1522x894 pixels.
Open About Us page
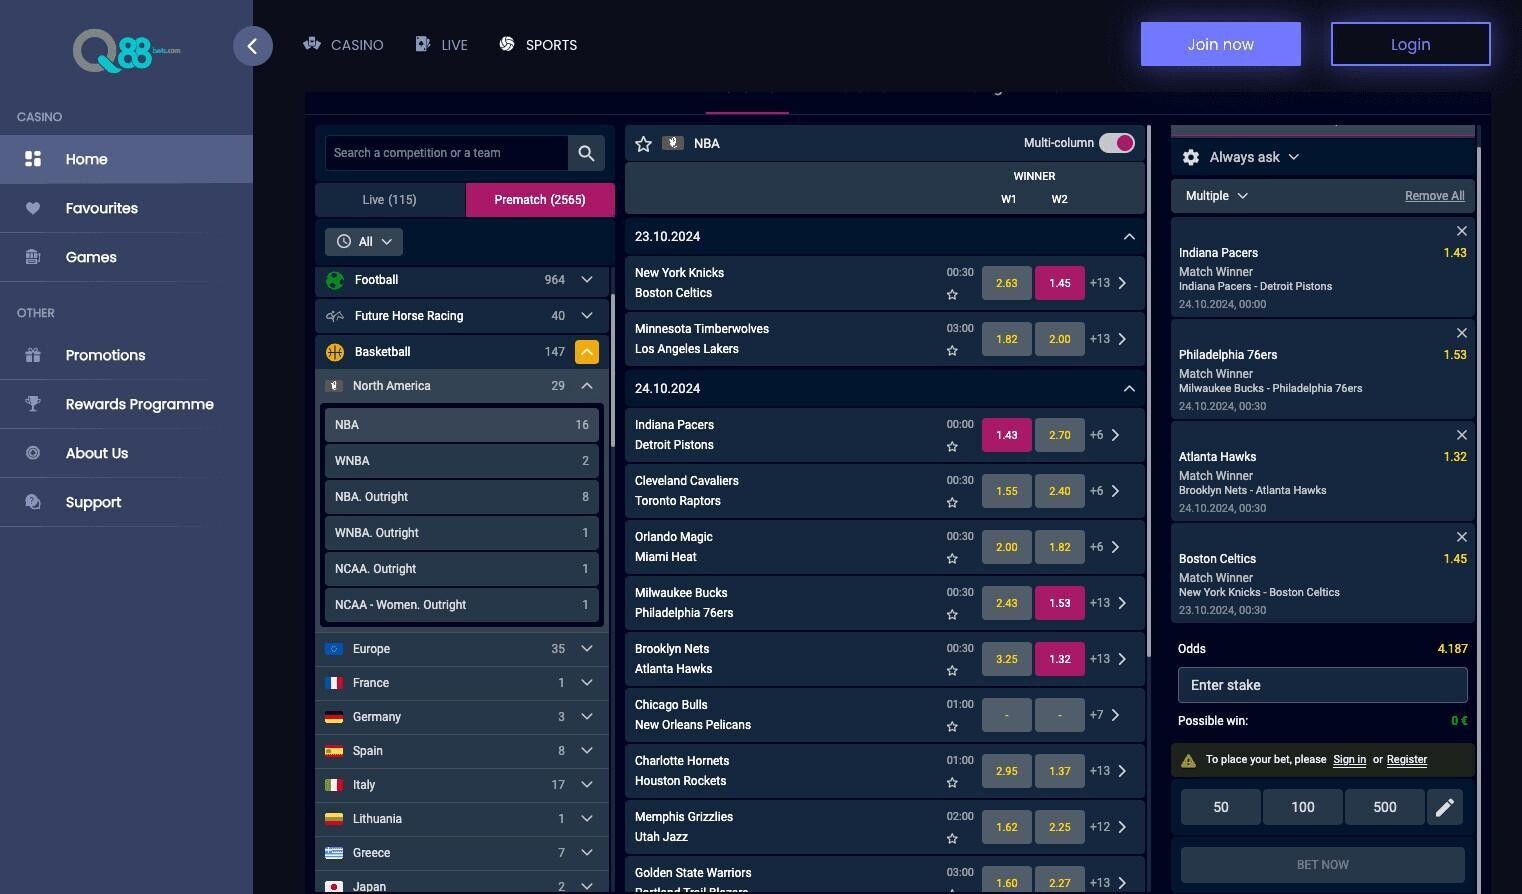click(126, 453)
